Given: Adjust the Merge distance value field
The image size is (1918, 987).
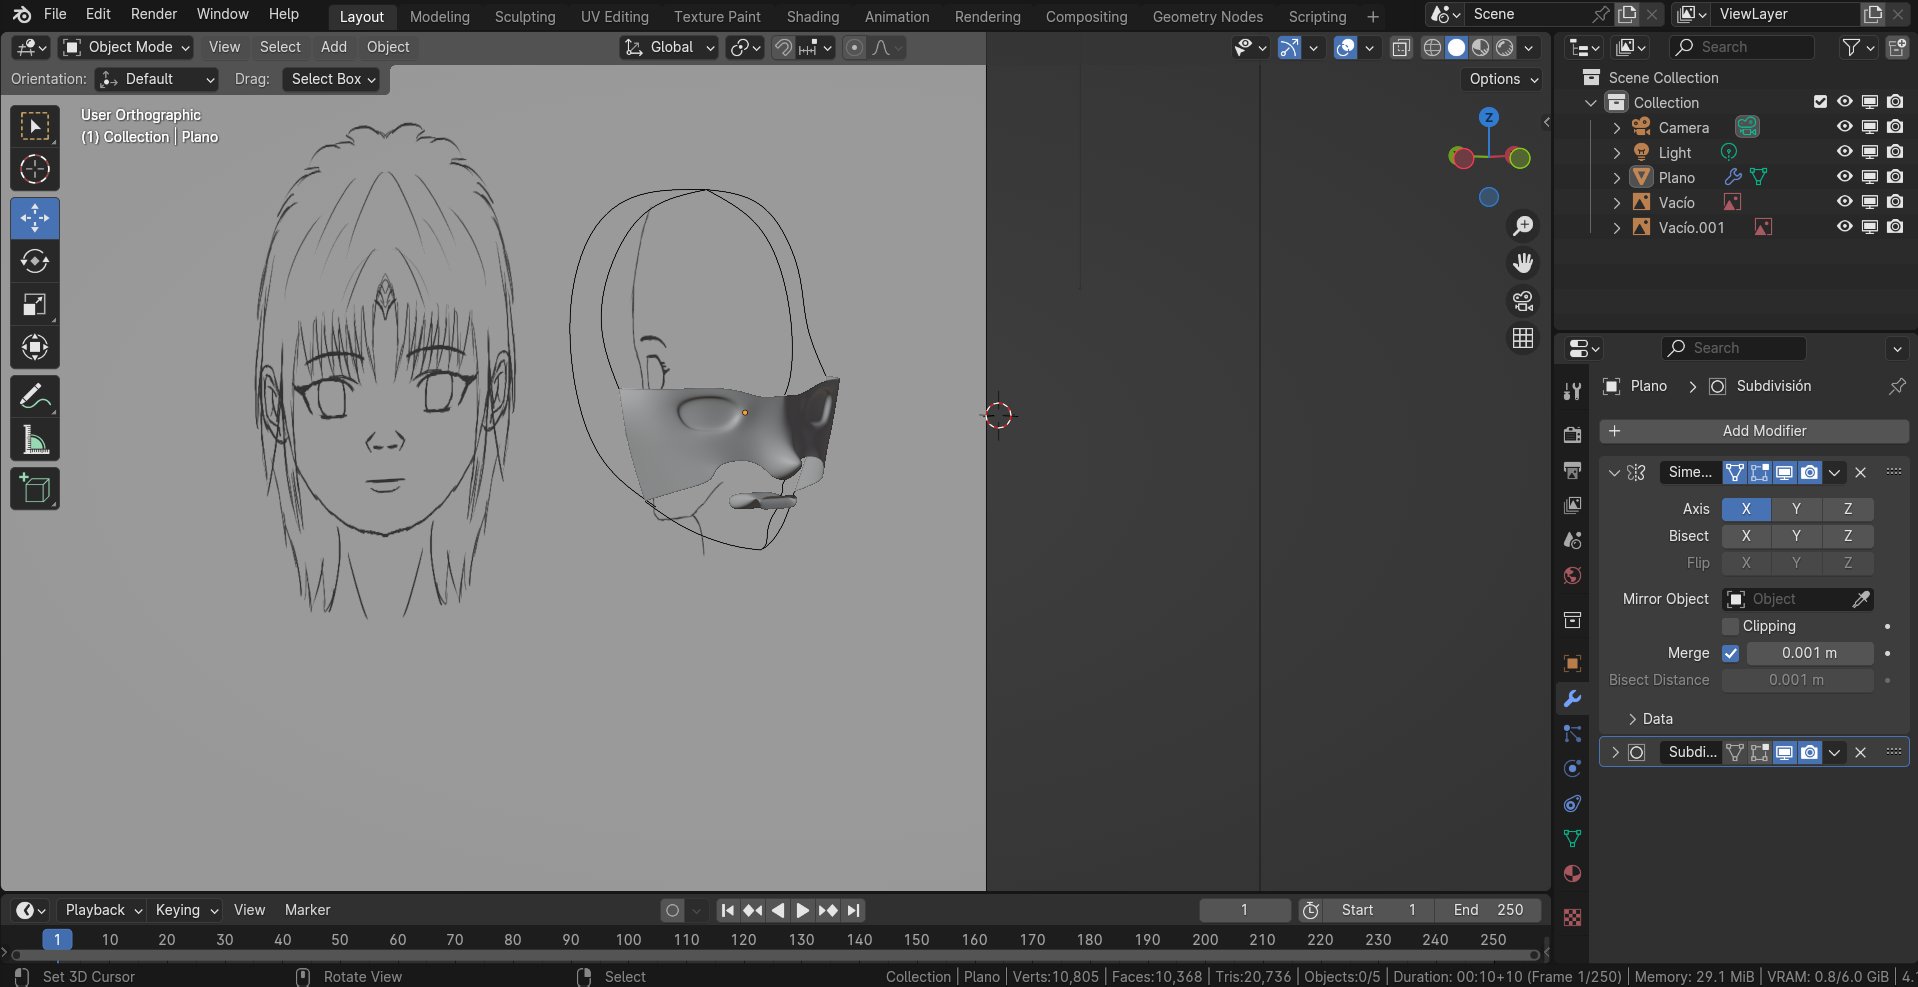Looking at the screenshot, I should click(1809, 653).
